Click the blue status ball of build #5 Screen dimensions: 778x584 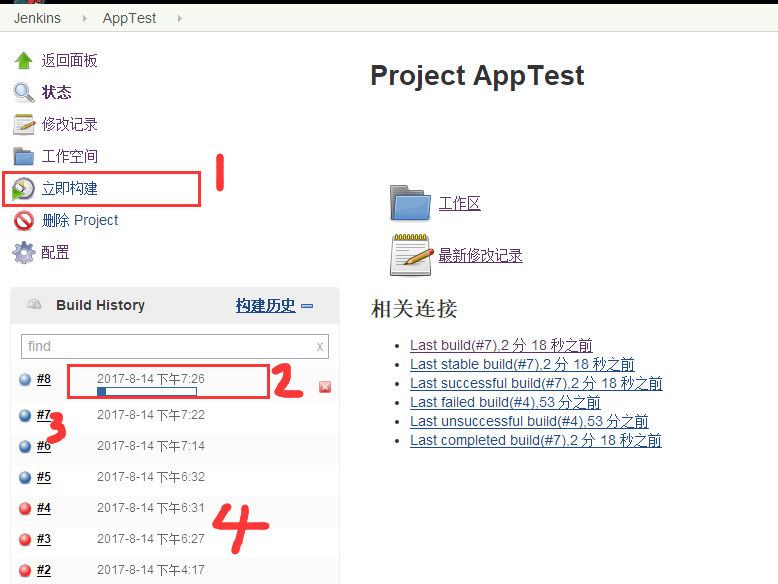click(25, 477)
